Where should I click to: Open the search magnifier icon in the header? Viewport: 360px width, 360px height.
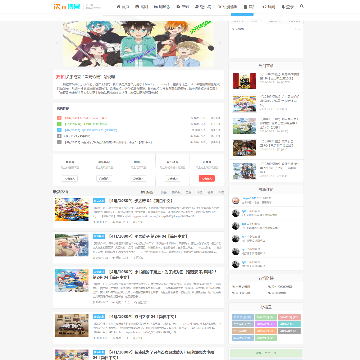(302, 6)
